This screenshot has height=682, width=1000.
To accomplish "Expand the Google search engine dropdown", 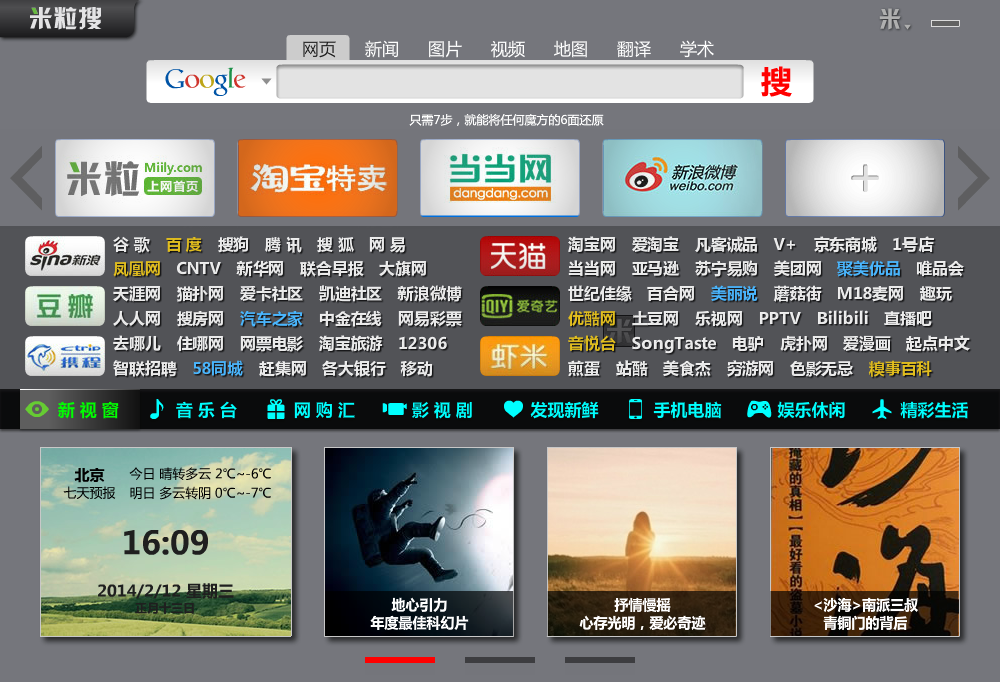I will pyautogui.click(x=266, y=81).
